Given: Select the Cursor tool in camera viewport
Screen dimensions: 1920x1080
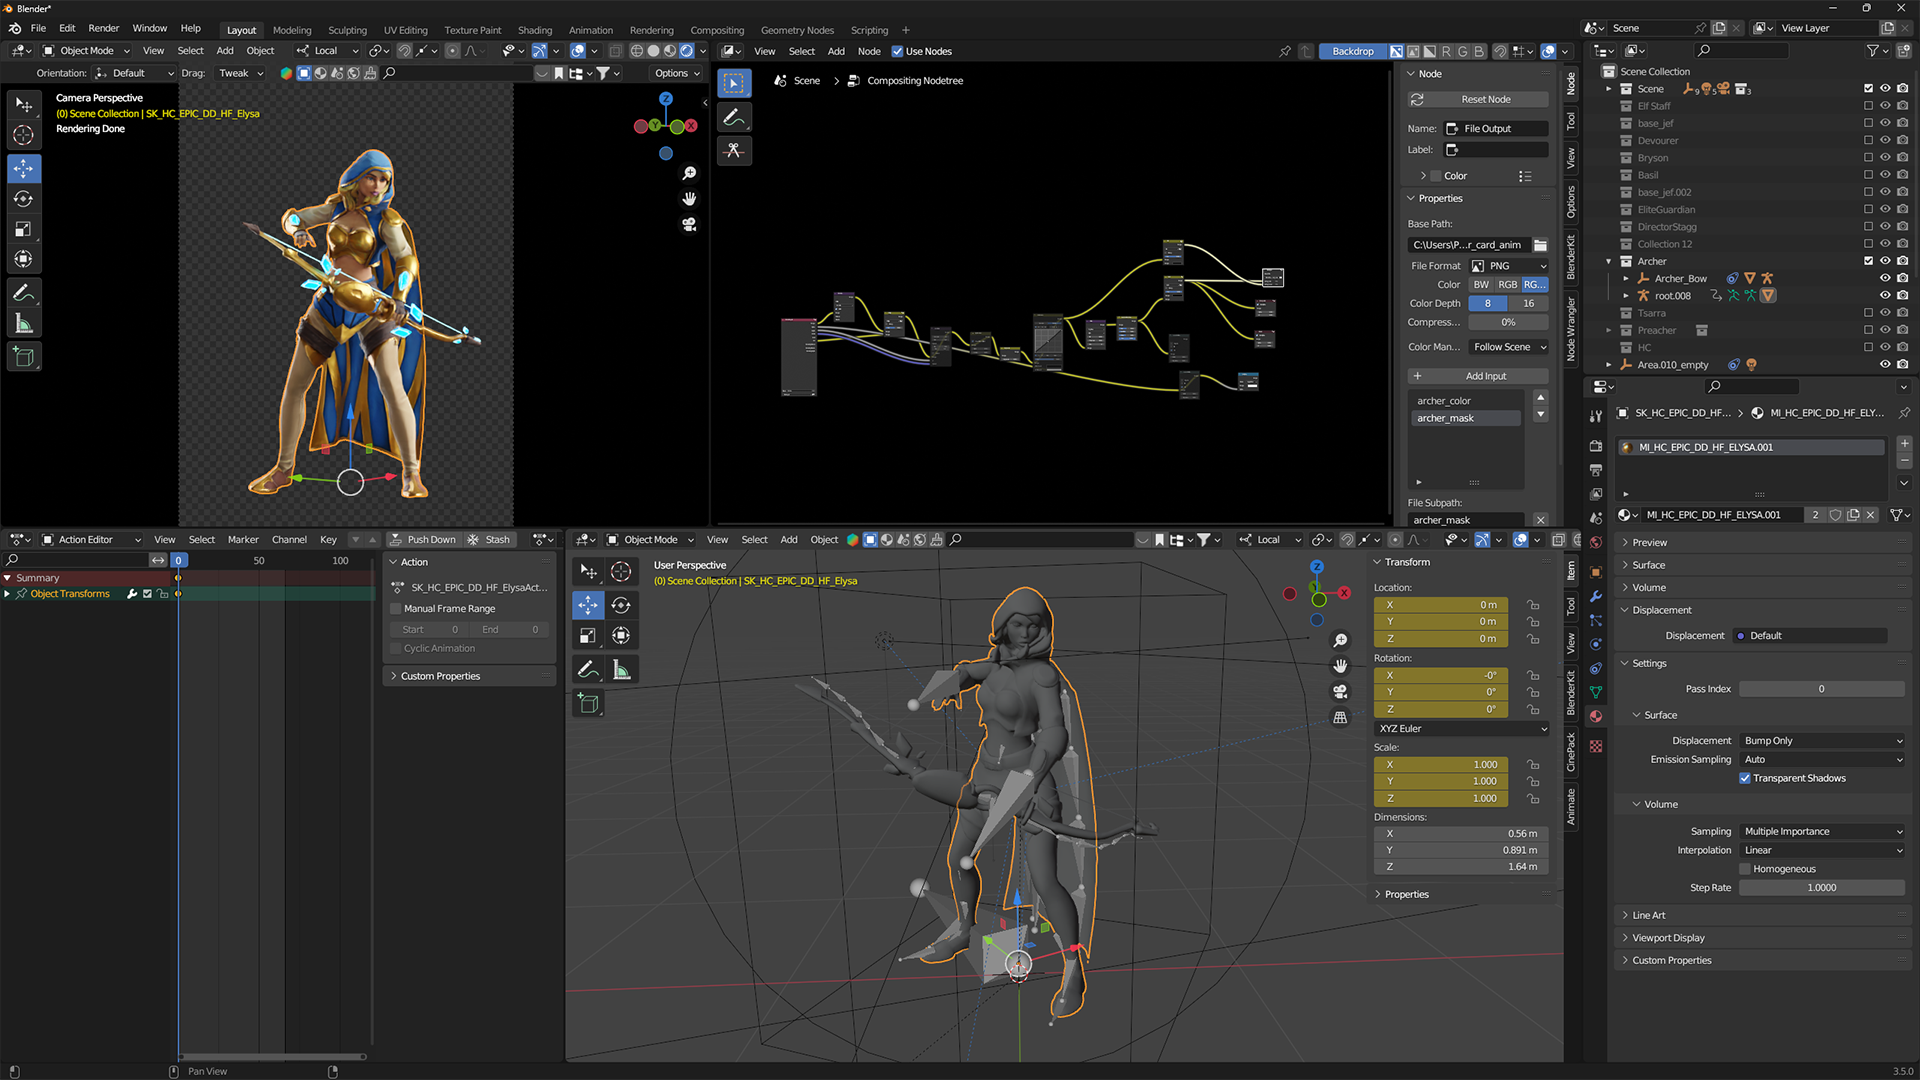Looking at the screenshot, I should click(x=24, y=135).
